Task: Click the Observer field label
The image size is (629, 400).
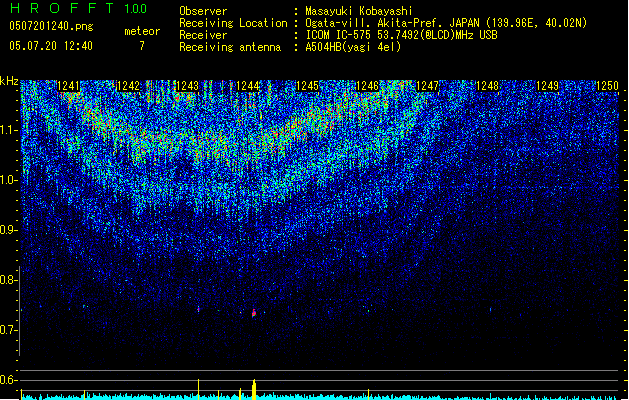Action: click(x=203, y=11)
